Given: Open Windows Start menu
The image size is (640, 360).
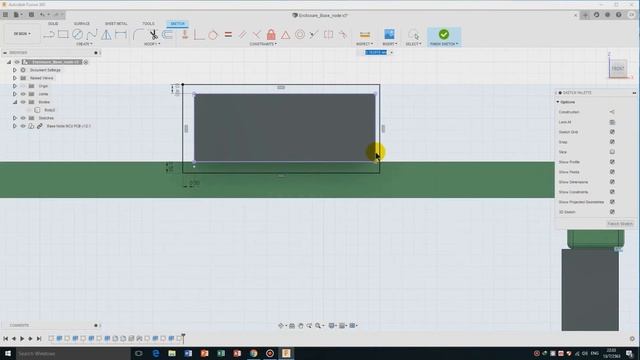Looking at the screenshot, I should pos(7,353).
